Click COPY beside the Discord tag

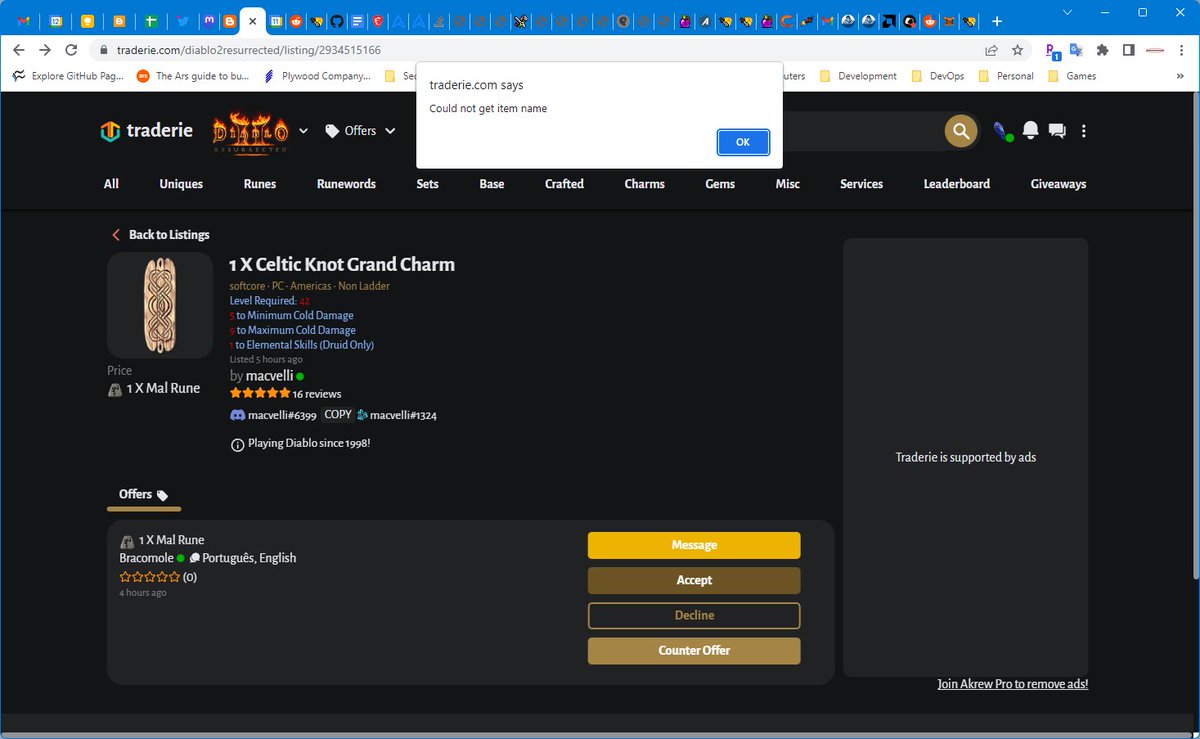[x=338, y=415]
